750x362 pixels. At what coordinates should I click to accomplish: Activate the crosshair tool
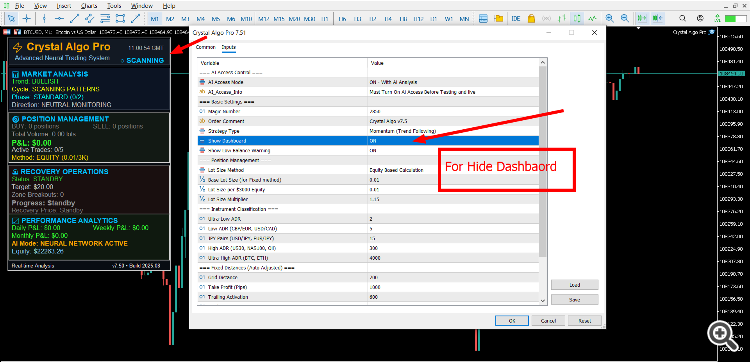click(x=27, y=19)
